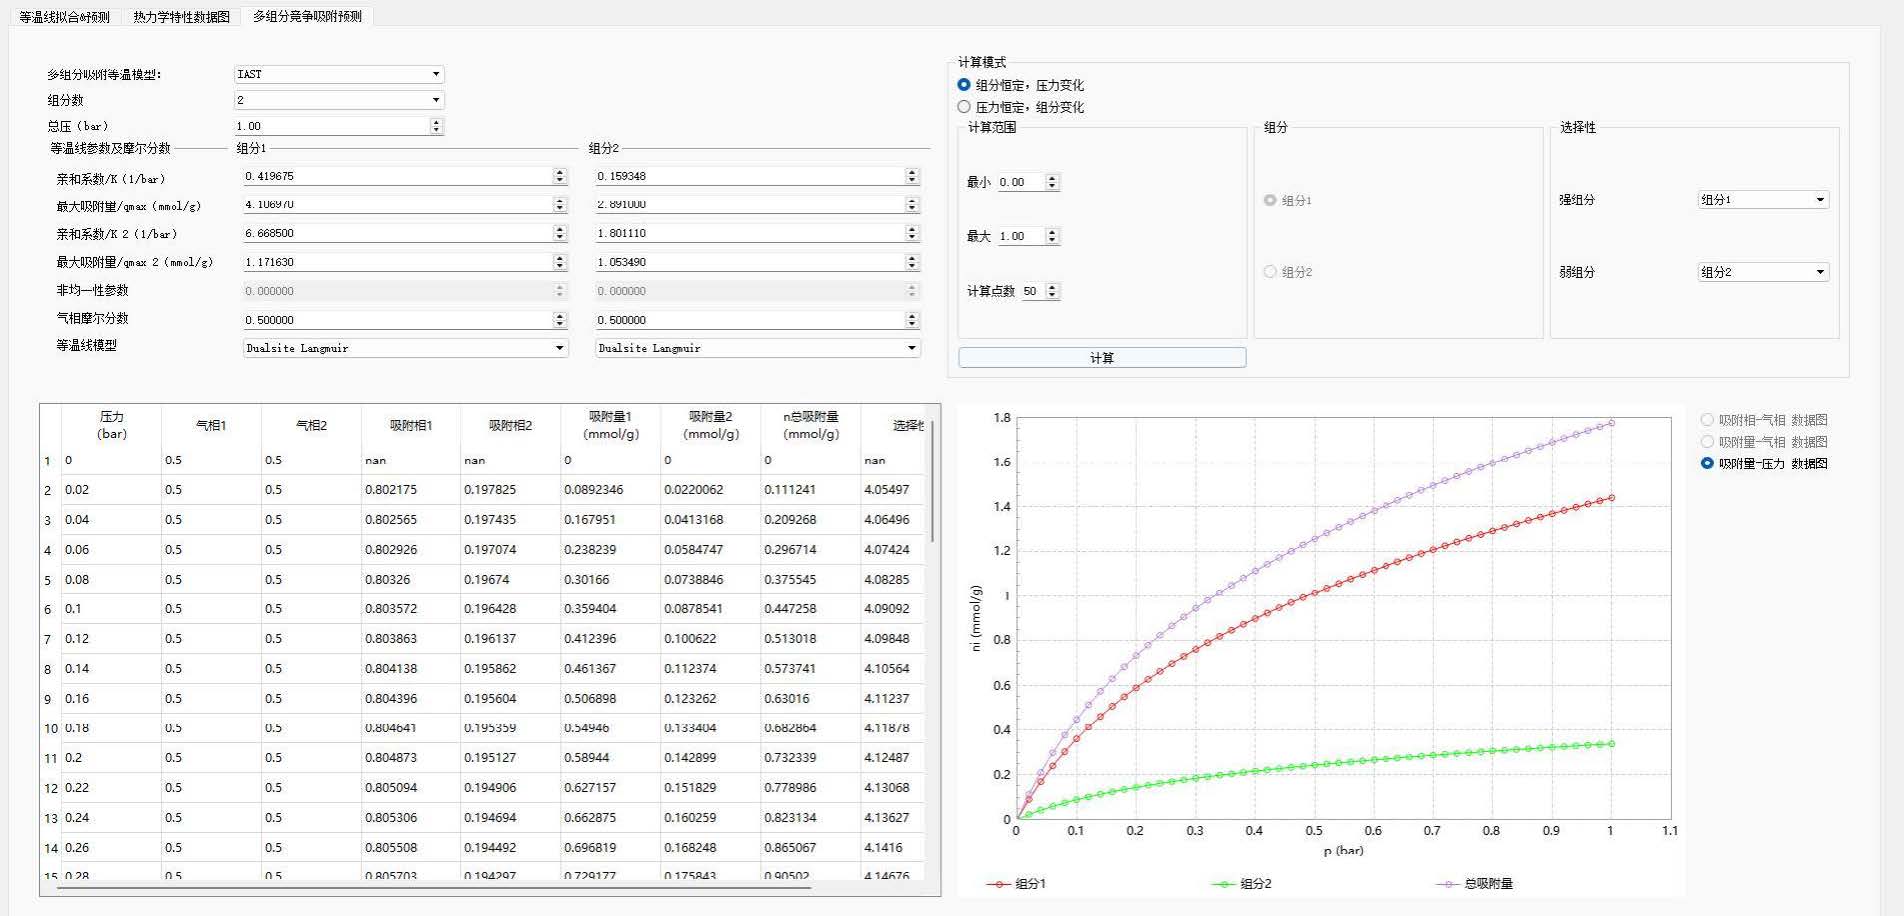Select 压力恒定，组分变化 calculation mode
Screen dimensions: 1904x916
click(x=964, y=107)
